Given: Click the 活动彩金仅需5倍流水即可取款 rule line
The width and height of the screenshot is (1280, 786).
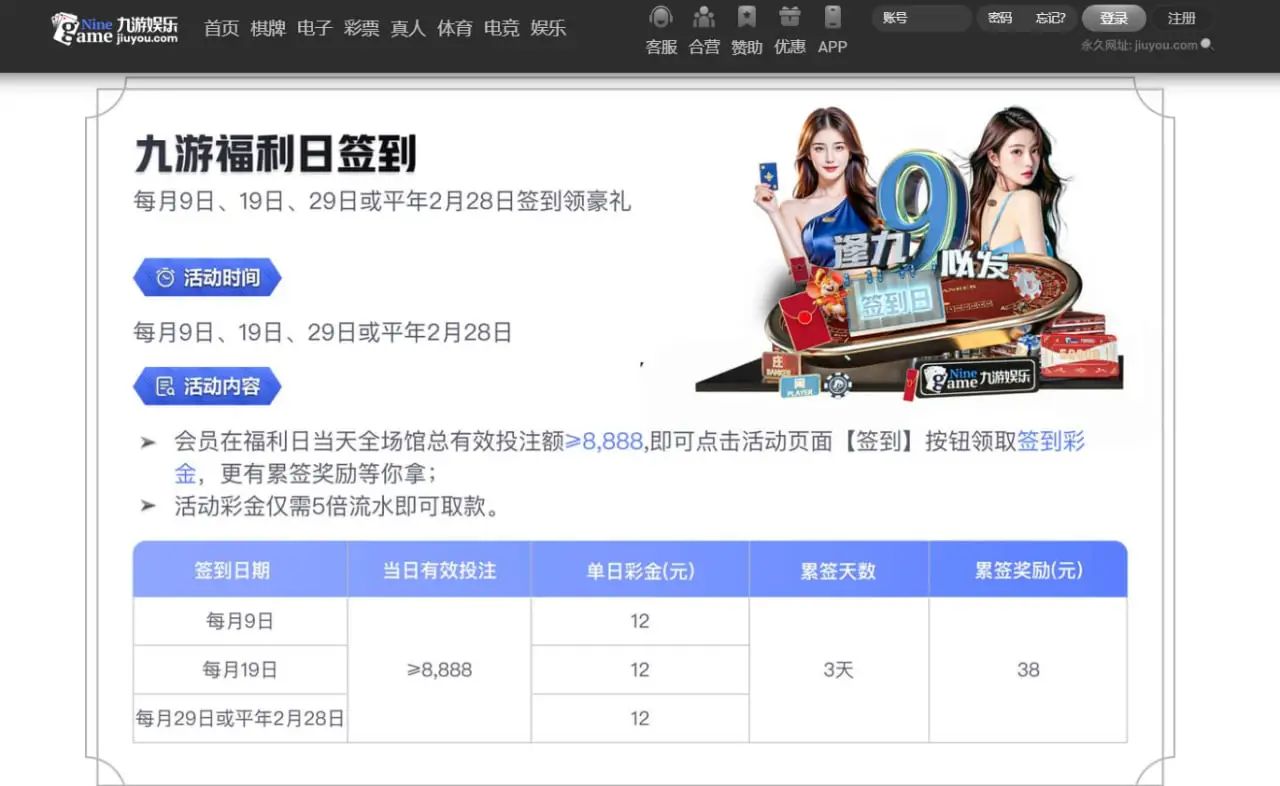Looking at the screenshot, I should (337, 506).
